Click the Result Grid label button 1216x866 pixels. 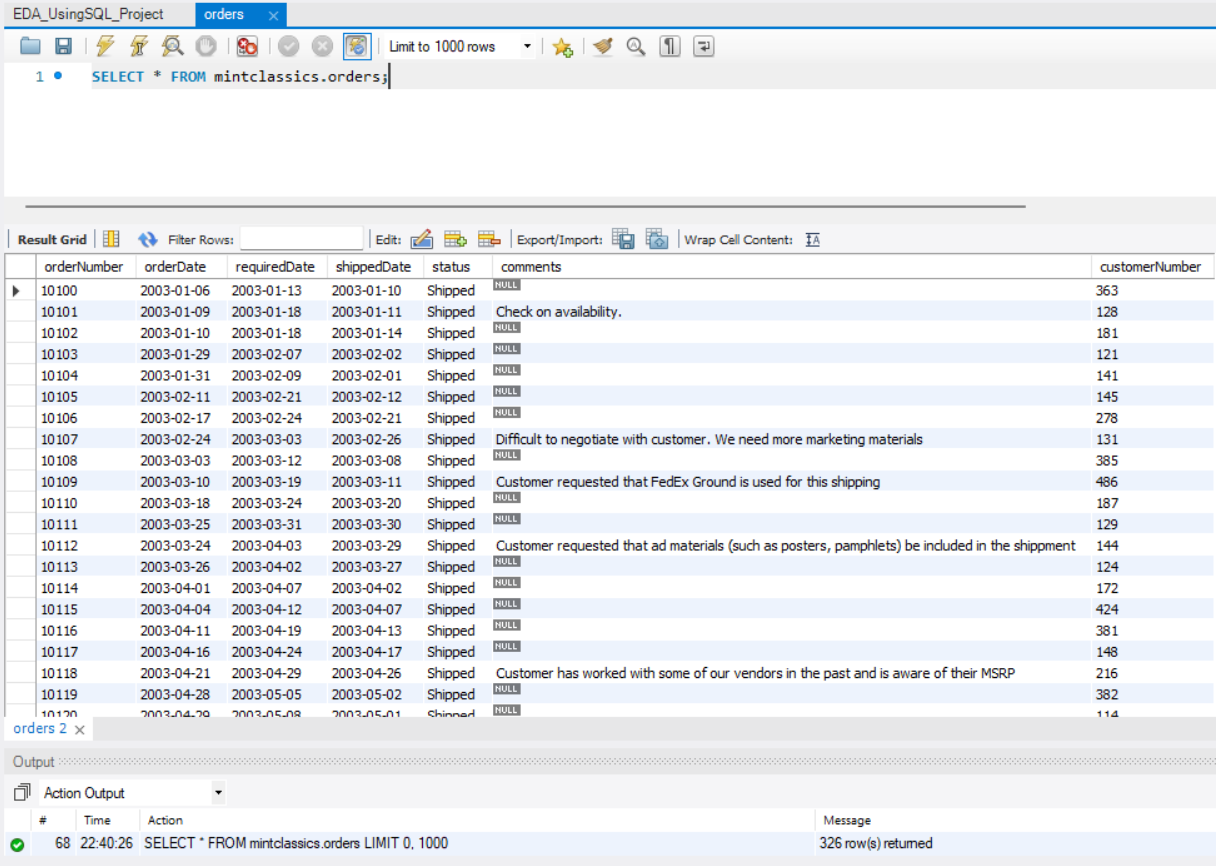point(52,239)
